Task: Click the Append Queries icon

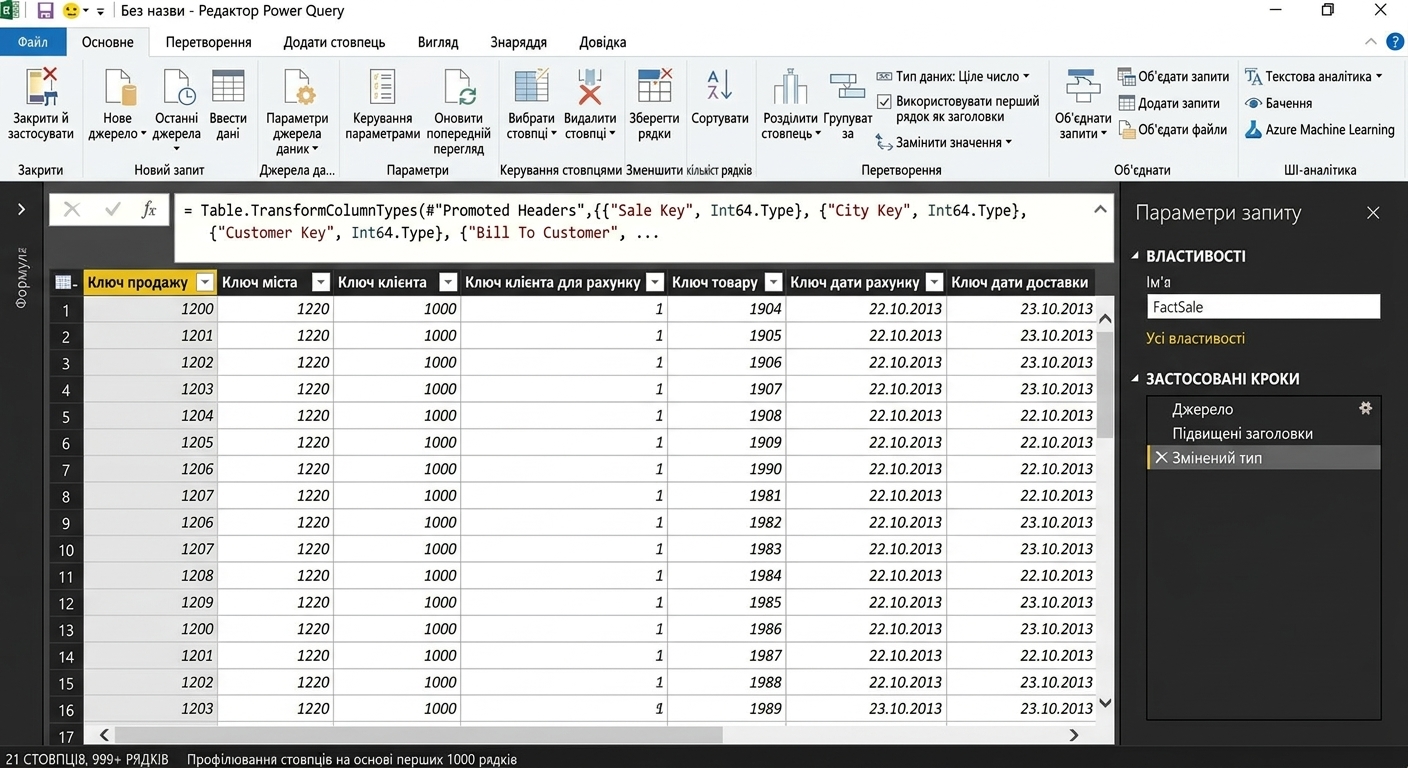Action: coord(1126,103)
